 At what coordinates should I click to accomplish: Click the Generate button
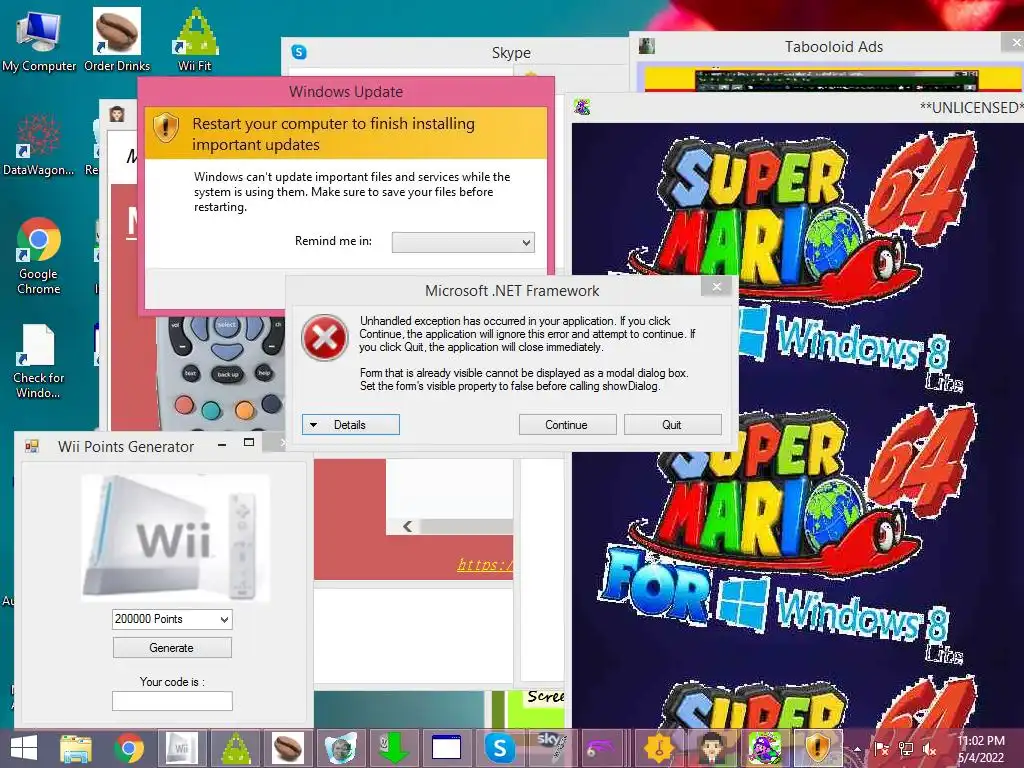point(172,648)
